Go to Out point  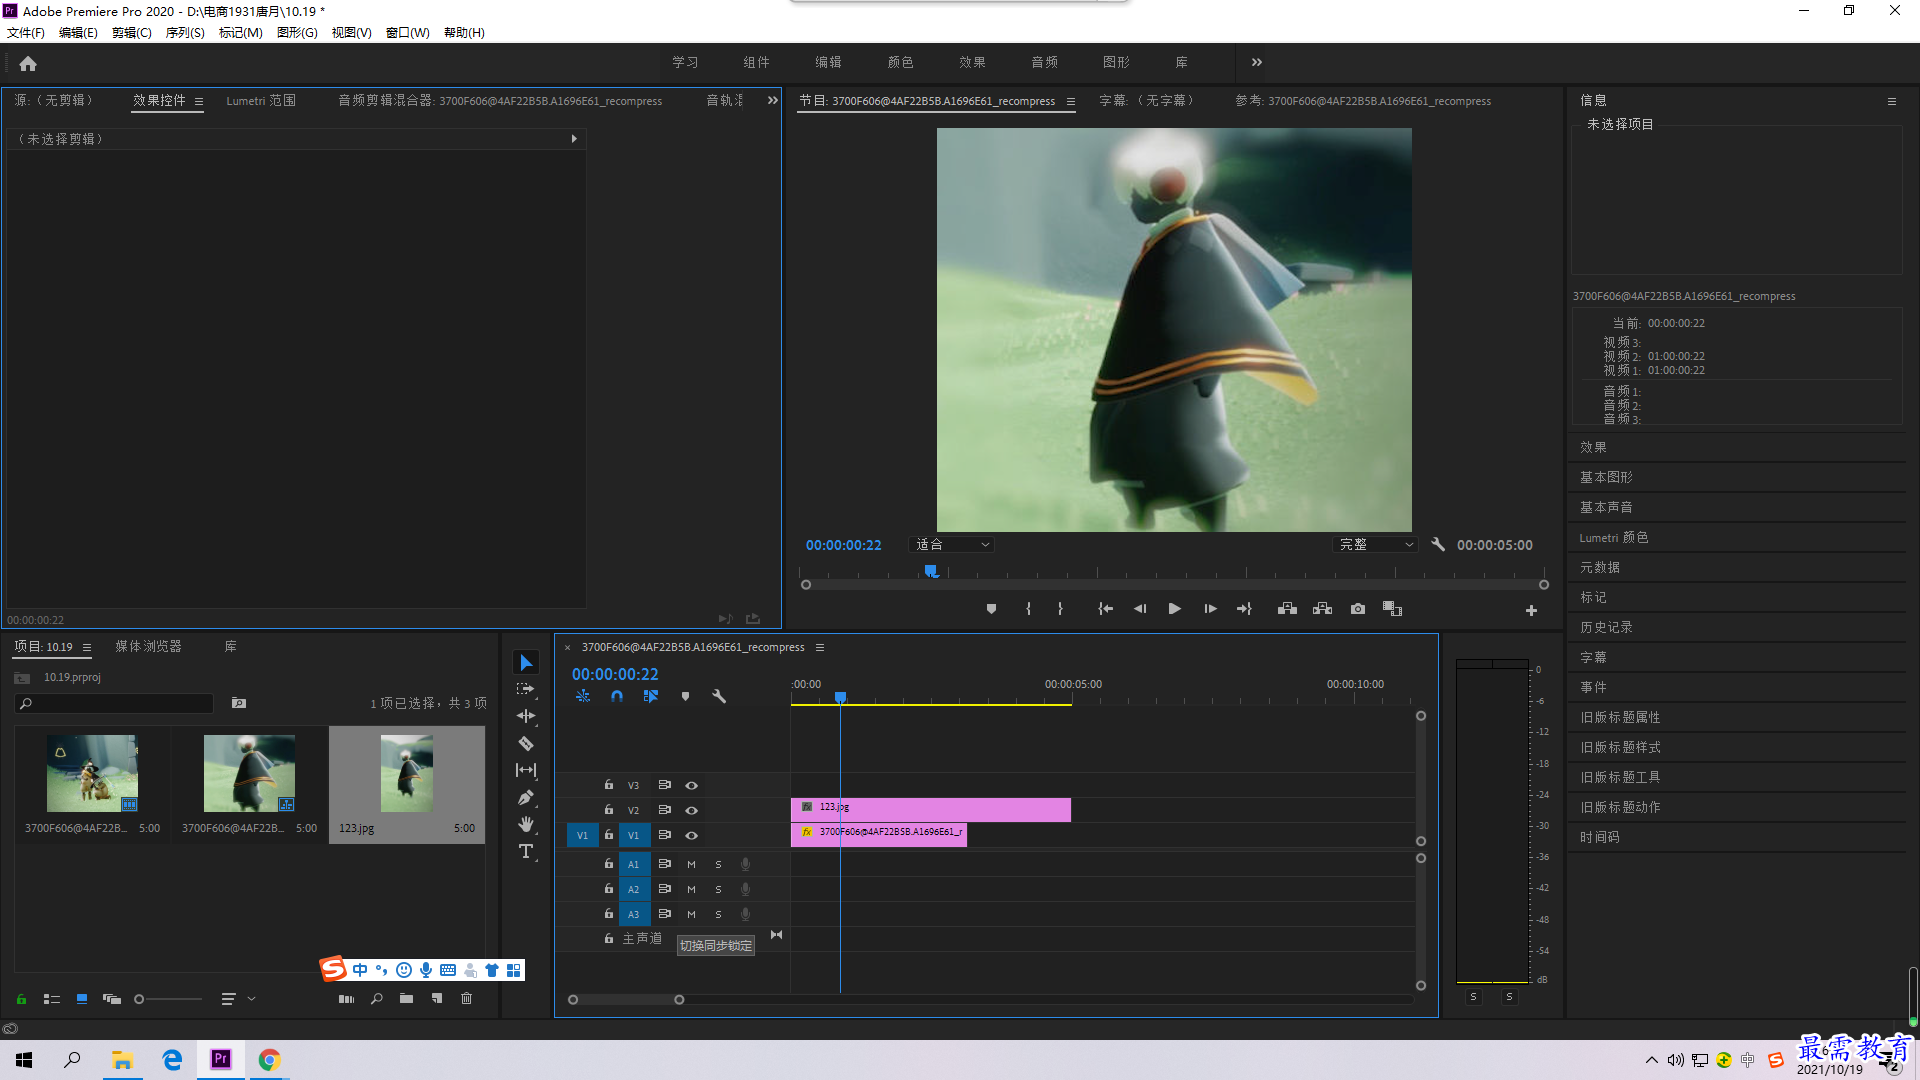(1244, 609)
